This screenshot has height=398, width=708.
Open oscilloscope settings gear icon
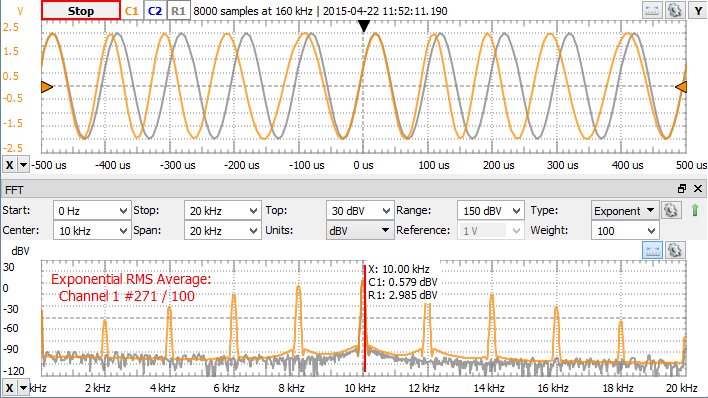click(675, 10)
